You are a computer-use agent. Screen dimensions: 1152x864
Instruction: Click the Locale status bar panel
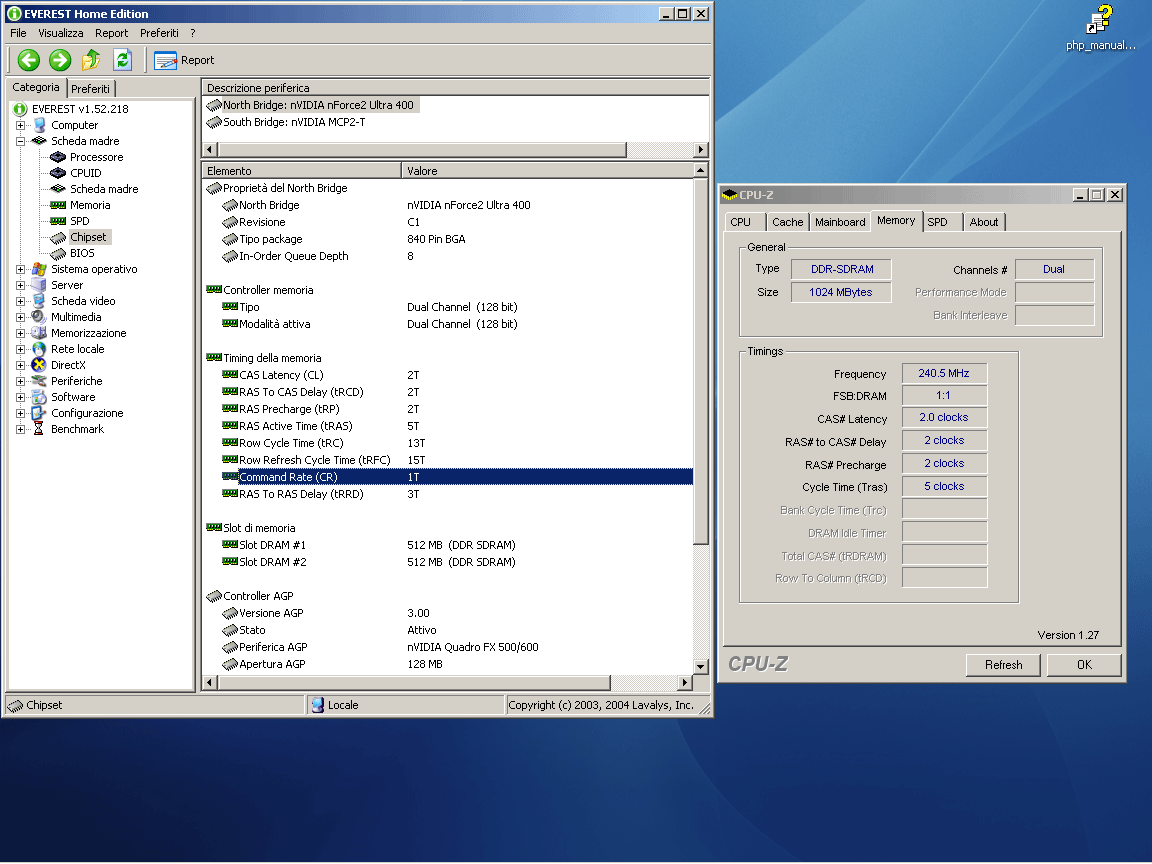tap(405, 705)
